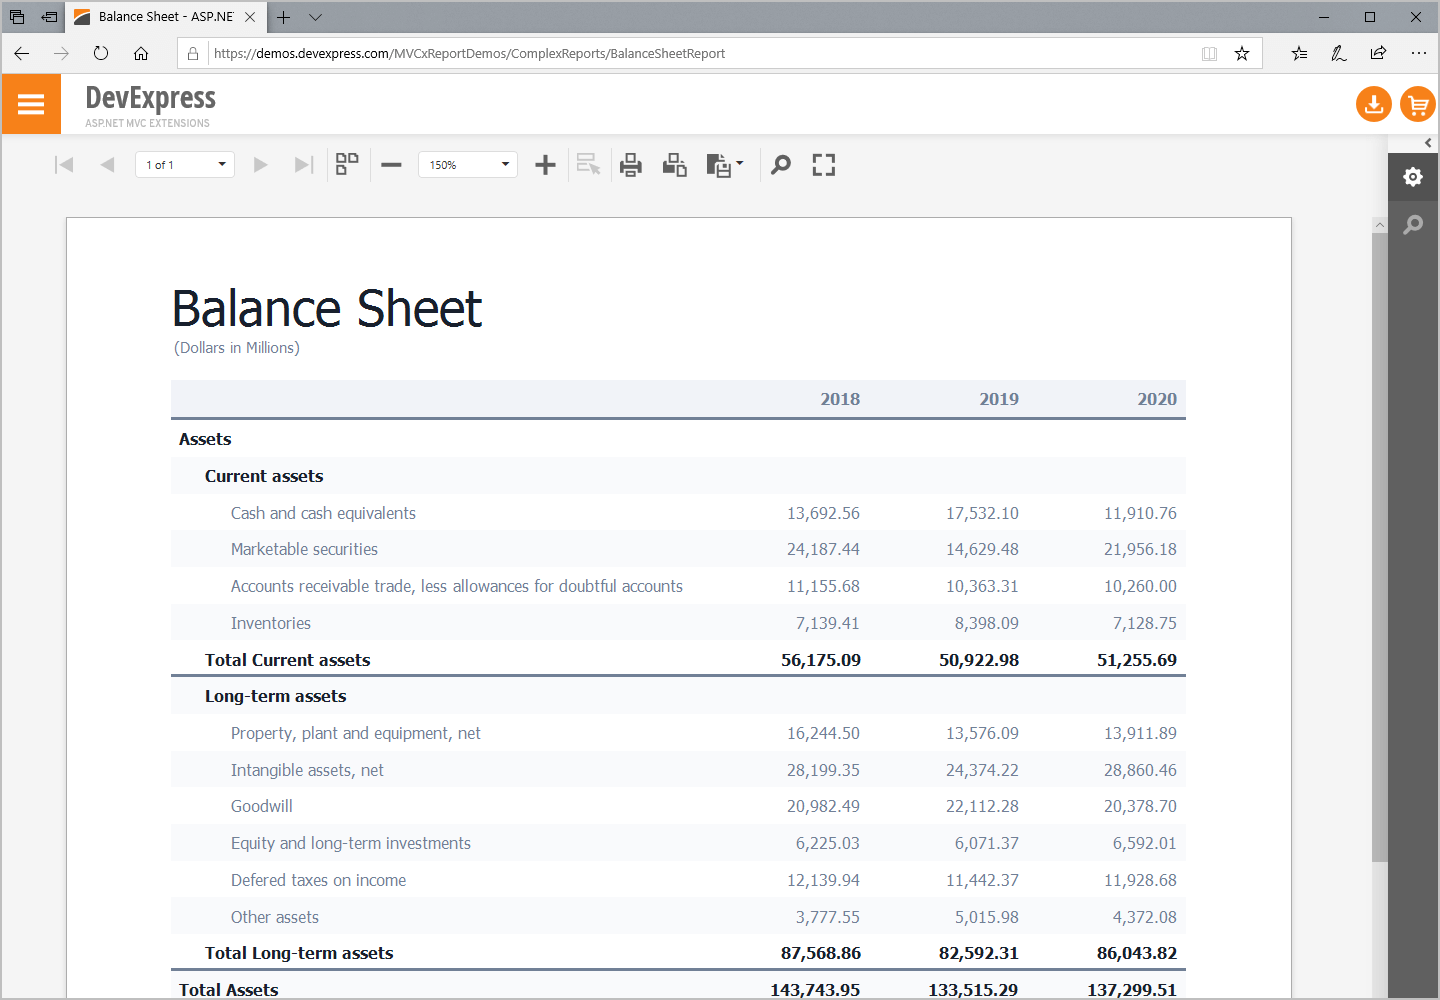Open the page number selector dropdown
Viewport: 1440px width, 1000px height.
(x=221, y=164)
